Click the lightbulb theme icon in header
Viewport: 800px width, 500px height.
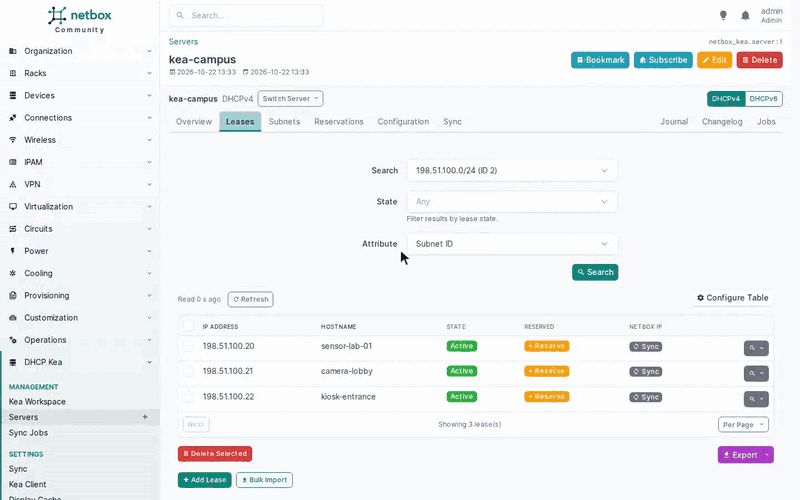[723, 15]
